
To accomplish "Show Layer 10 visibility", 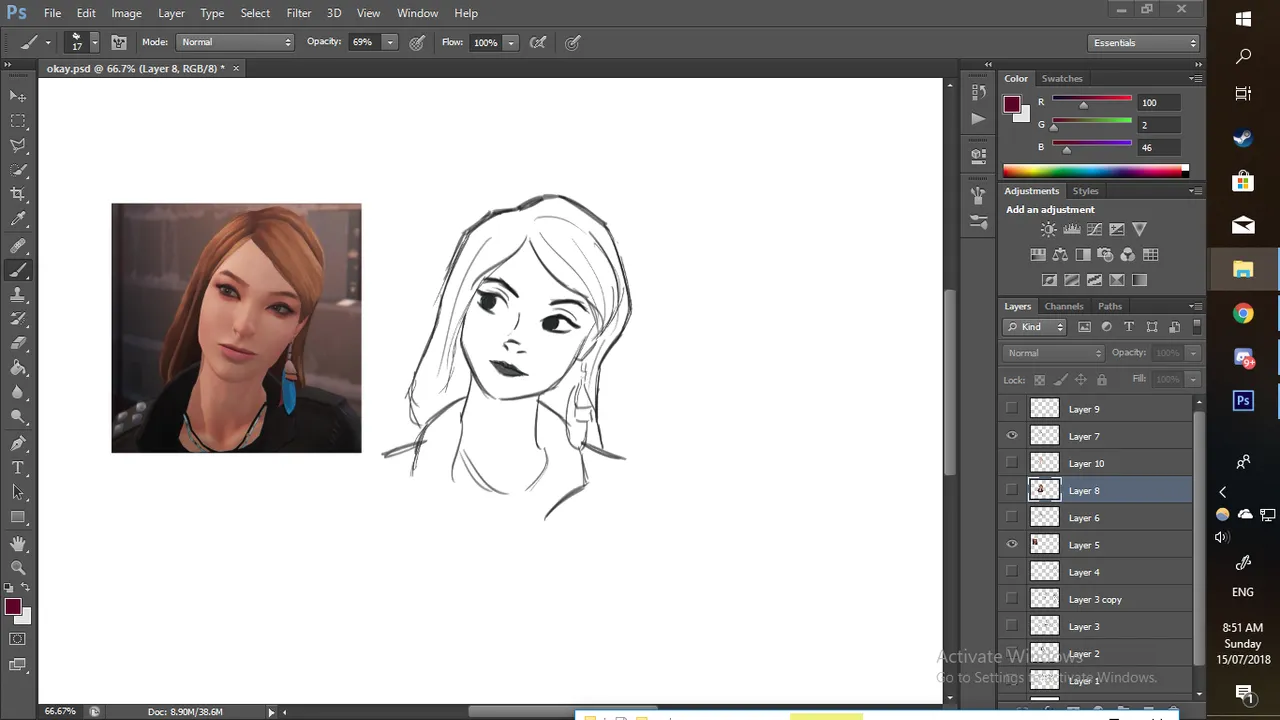I will [x=1012, y=463].
